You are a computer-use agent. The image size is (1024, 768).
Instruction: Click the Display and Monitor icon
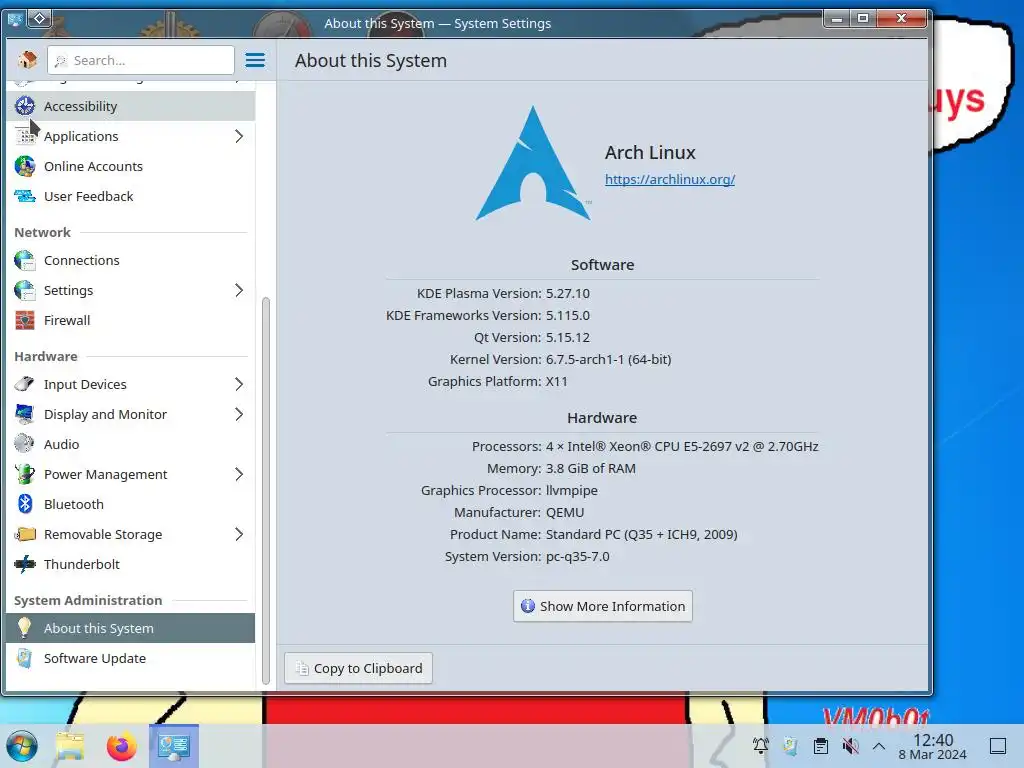point(25,414)
